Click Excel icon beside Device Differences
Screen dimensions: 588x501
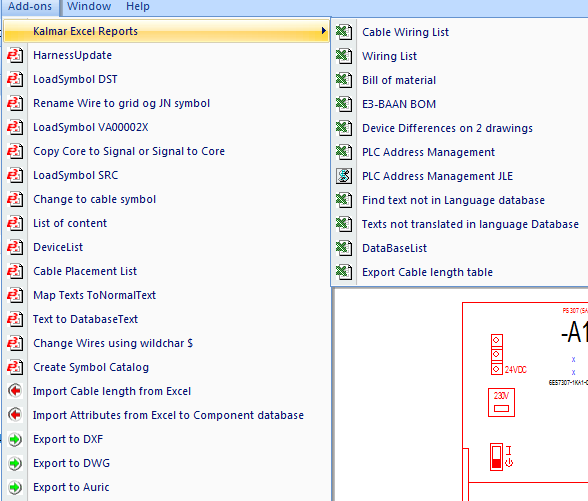344,128
